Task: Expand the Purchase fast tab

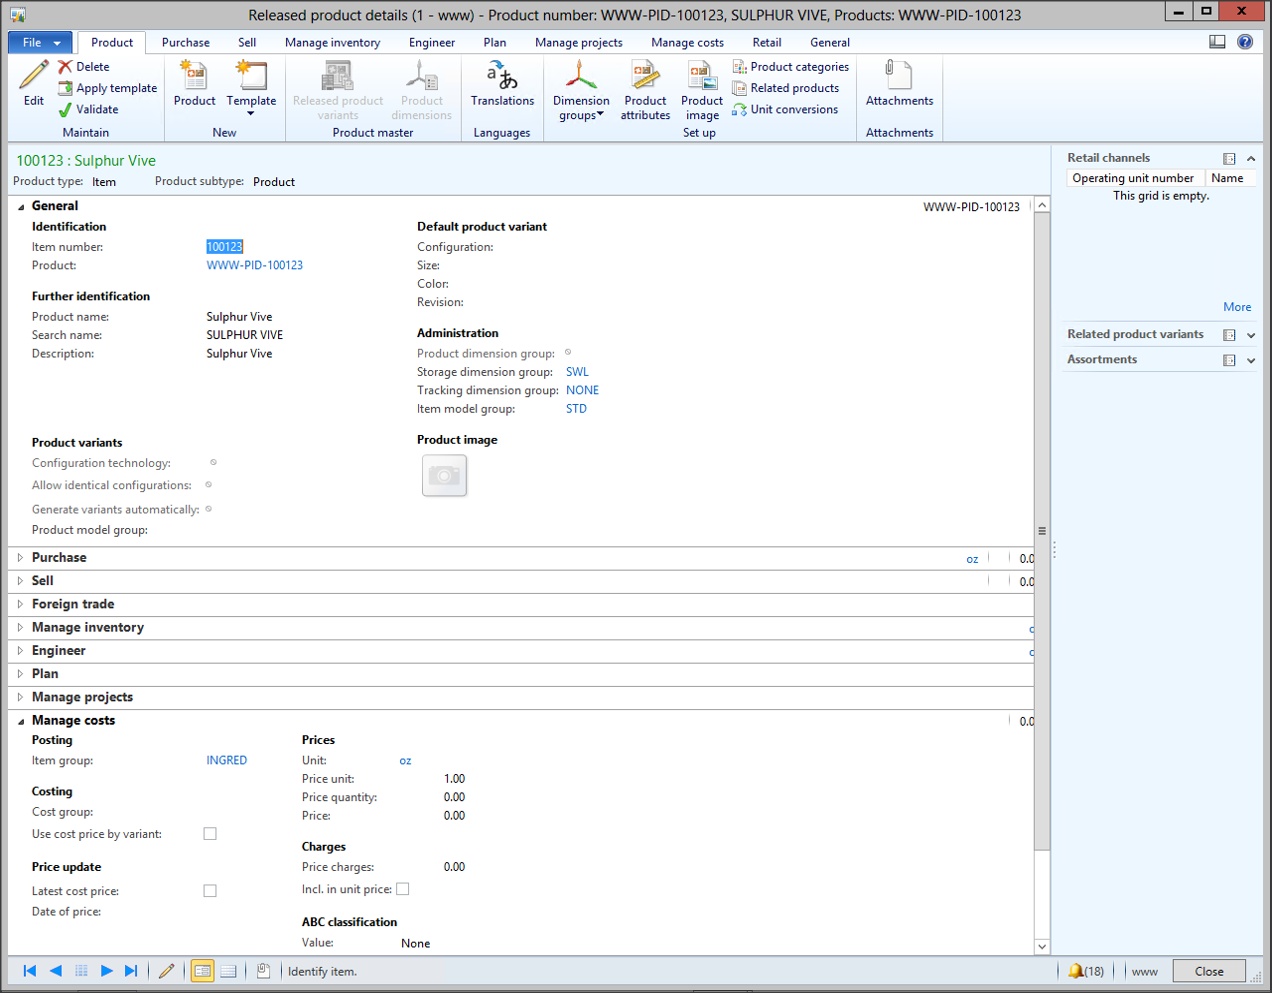Action: click(59, 558)
